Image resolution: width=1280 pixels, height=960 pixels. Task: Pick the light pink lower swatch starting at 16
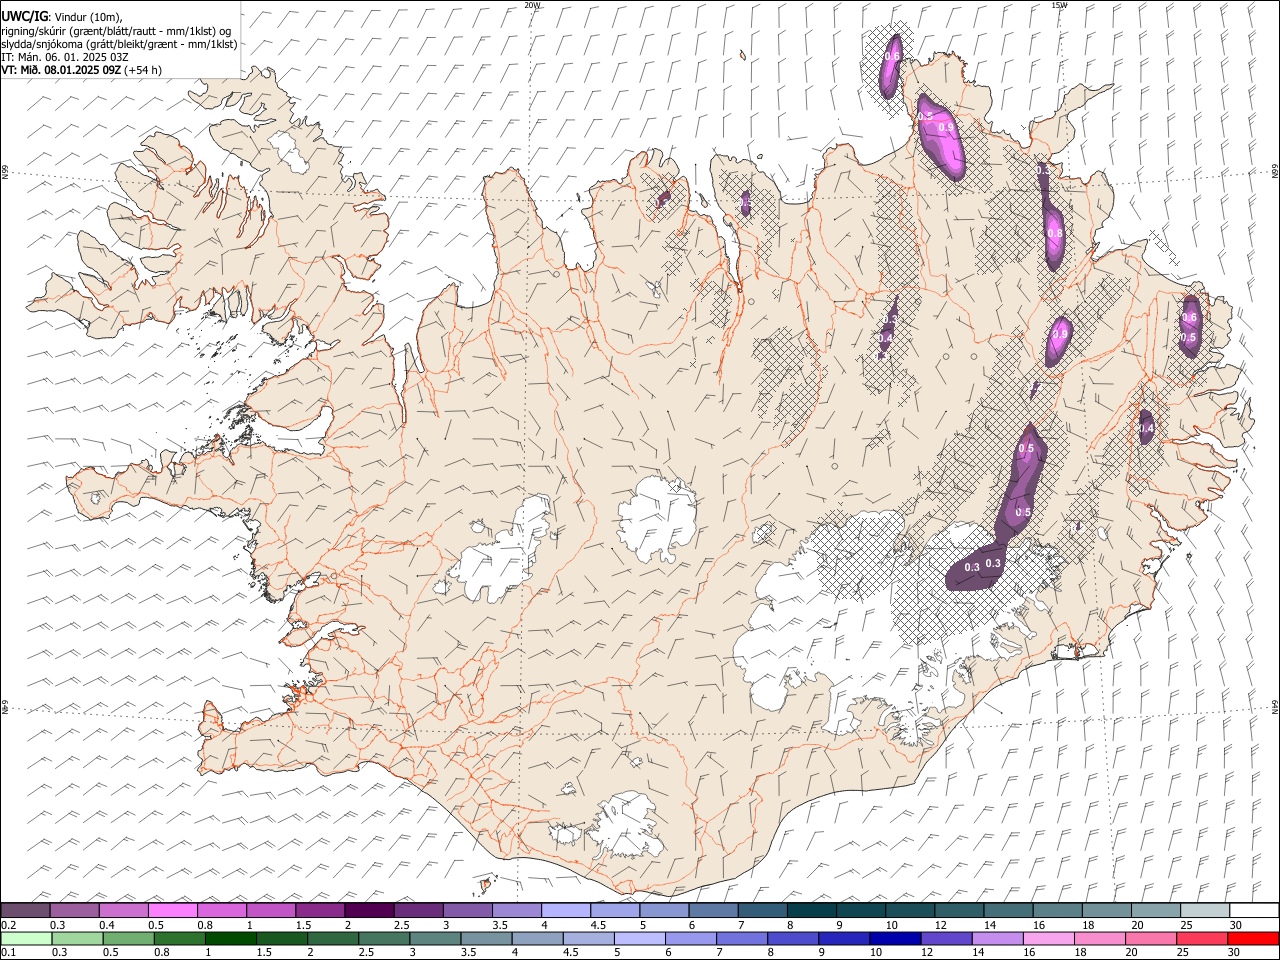click(x=1047, y=938)
